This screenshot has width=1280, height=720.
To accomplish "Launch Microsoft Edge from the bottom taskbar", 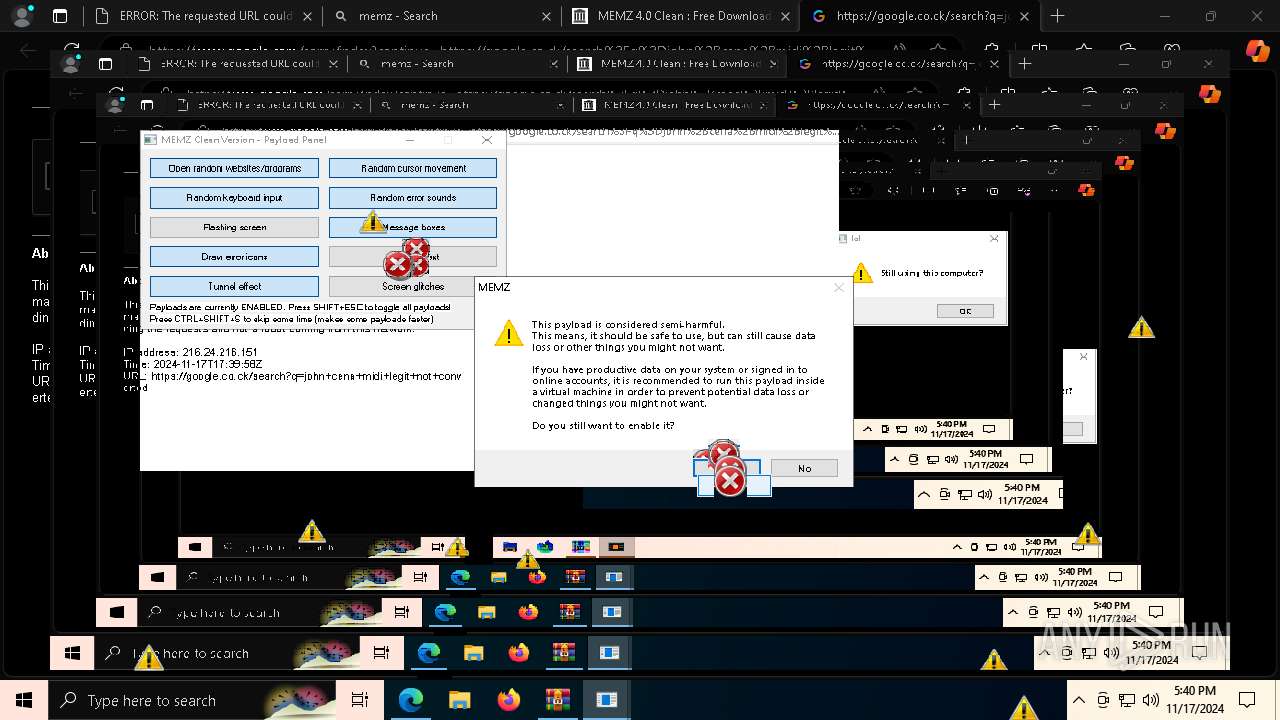I will pos(411,700).
